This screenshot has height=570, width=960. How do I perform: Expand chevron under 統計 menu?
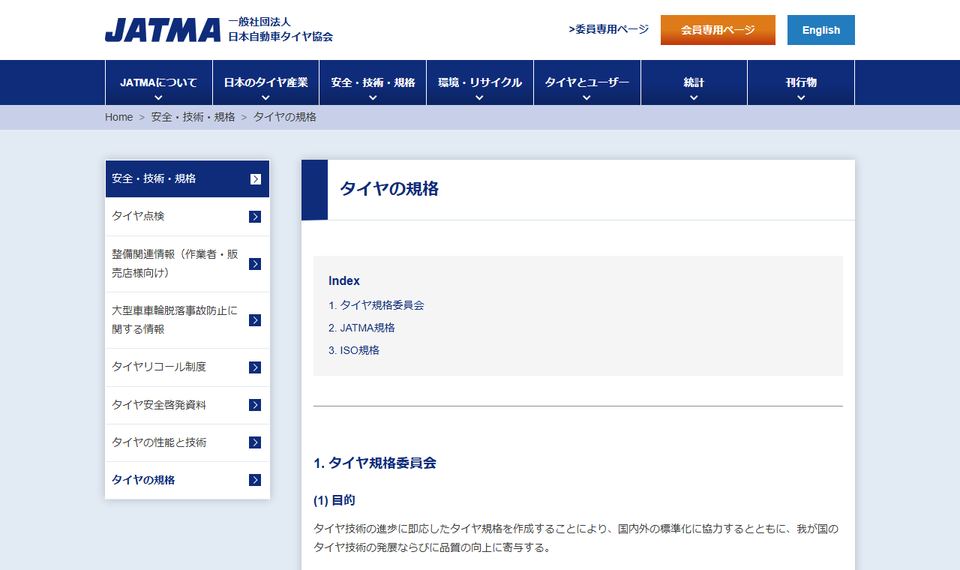click(694, 97)
